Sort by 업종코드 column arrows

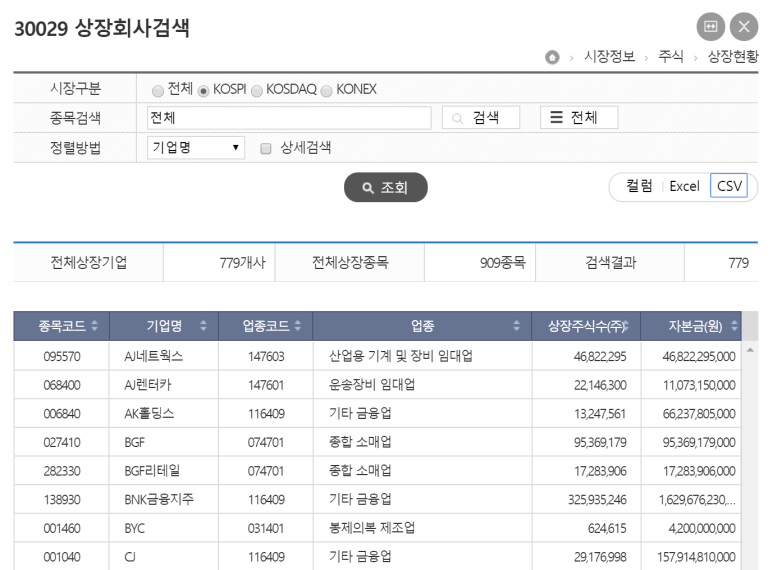298,325
